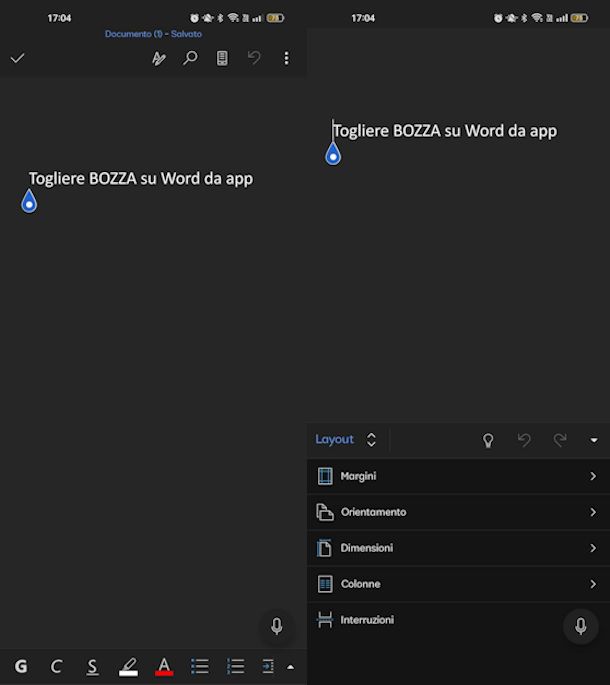Tap the left status bar battery indicator
The image size is (610, 685).
click(275, 18)
